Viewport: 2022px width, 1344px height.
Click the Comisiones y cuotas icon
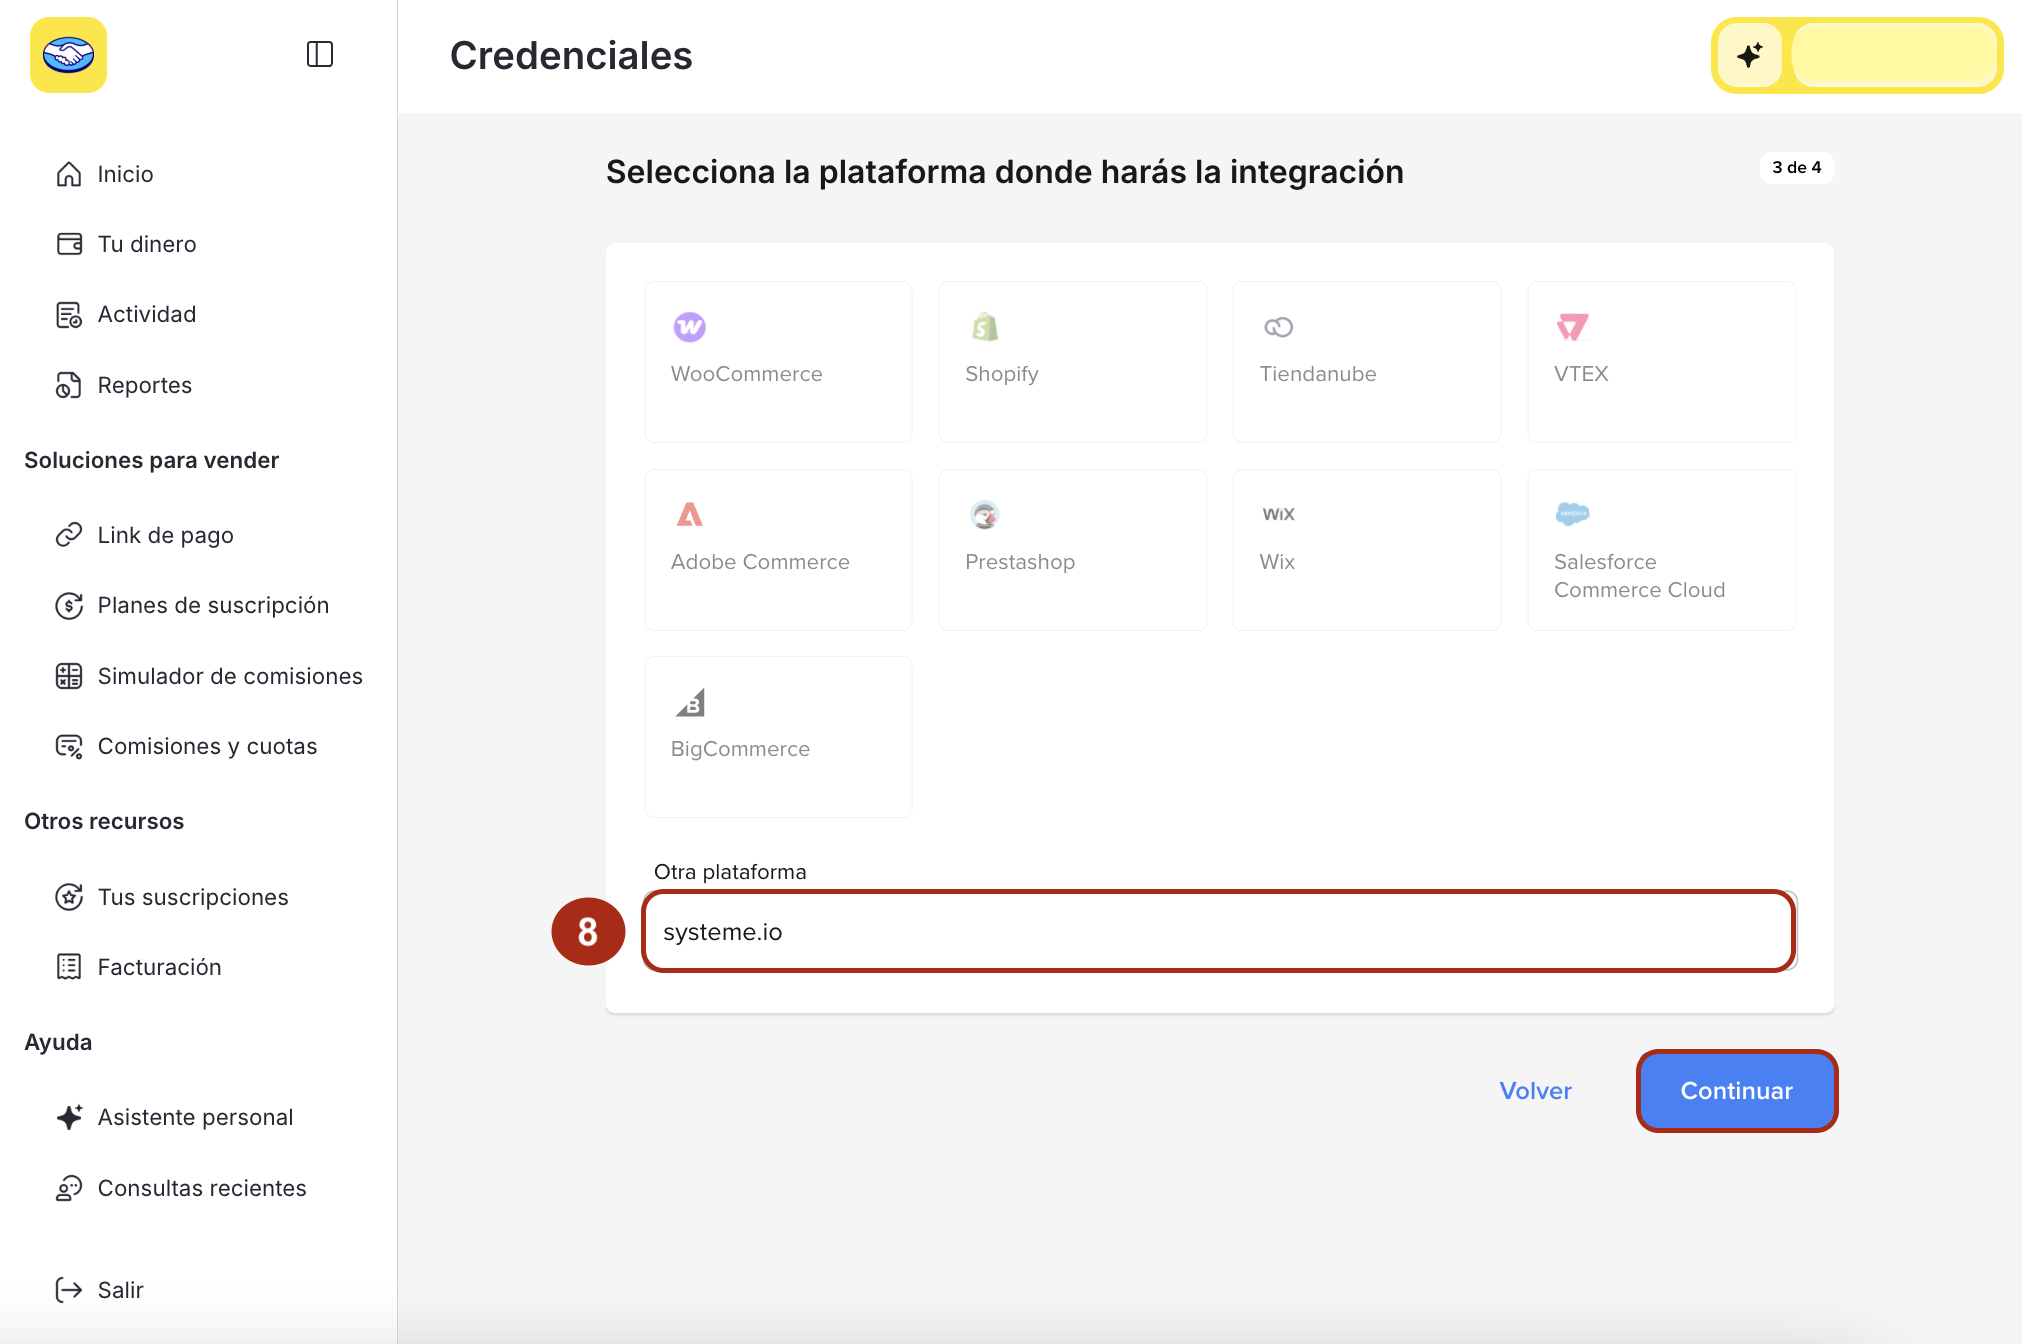(x=69, y=747)
